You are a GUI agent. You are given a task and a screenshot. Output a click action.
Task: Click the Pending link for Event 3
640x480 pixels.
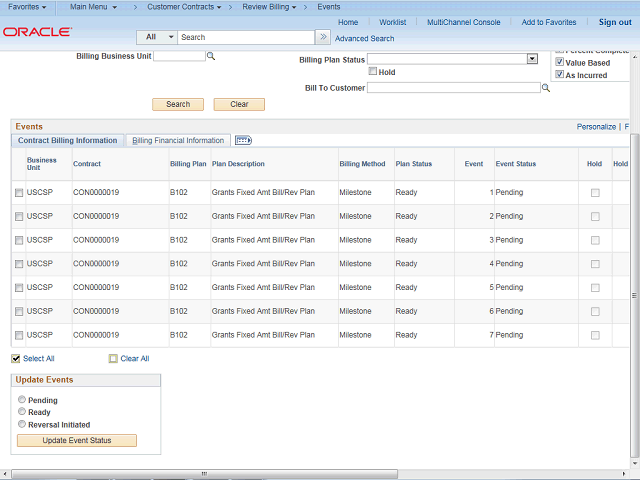point(509,240)
